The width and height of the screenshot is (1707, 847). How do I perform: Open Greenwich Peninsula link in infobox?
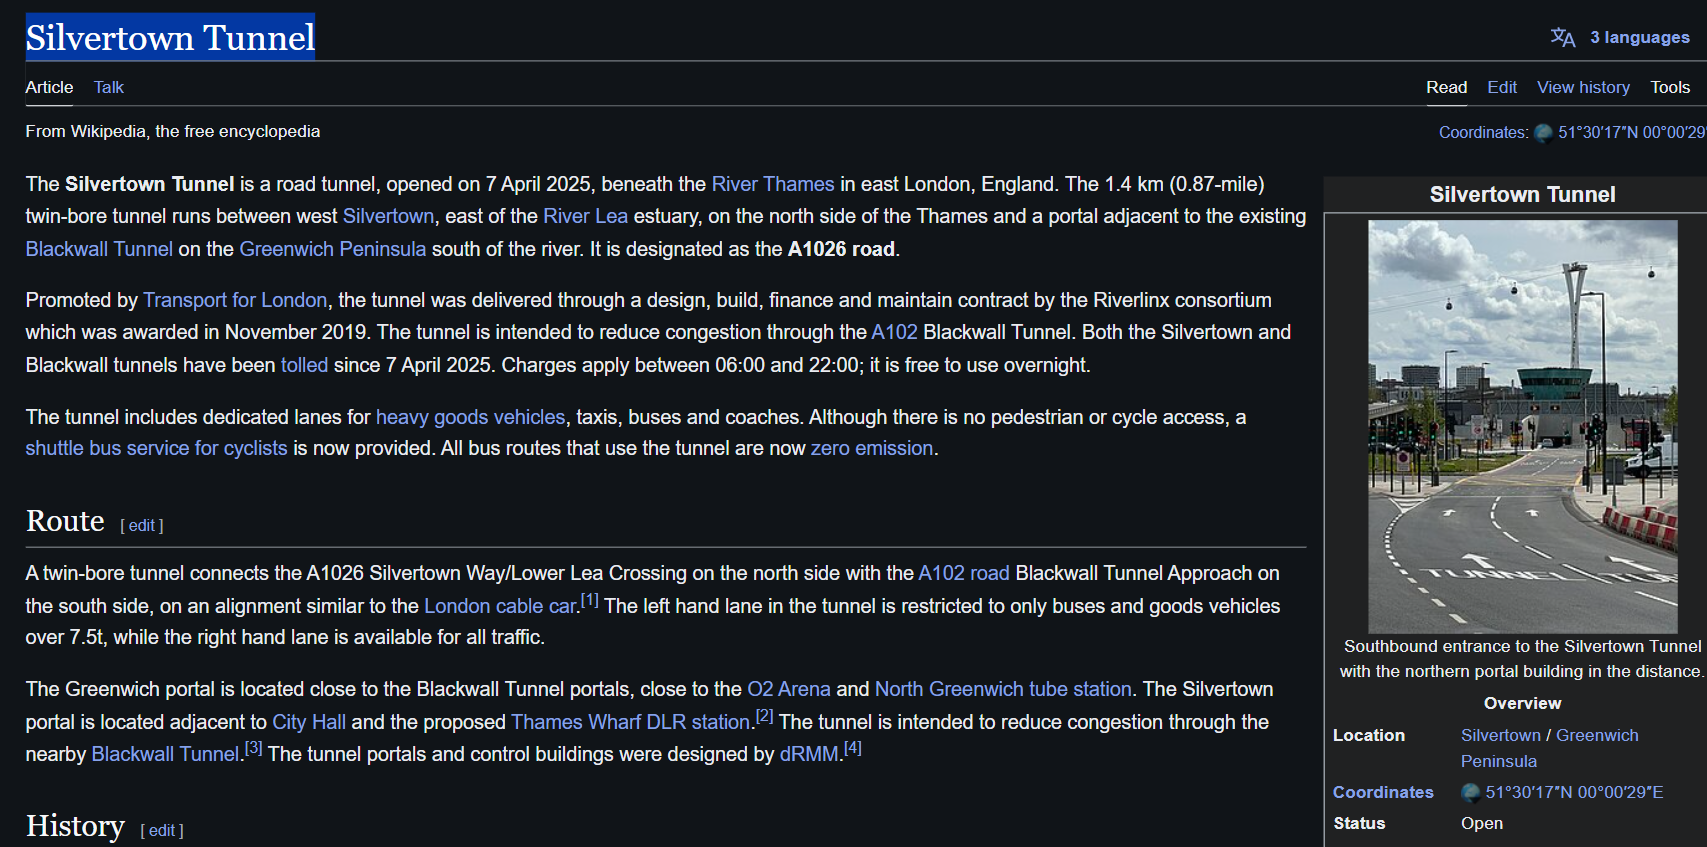pos(1550,748)
